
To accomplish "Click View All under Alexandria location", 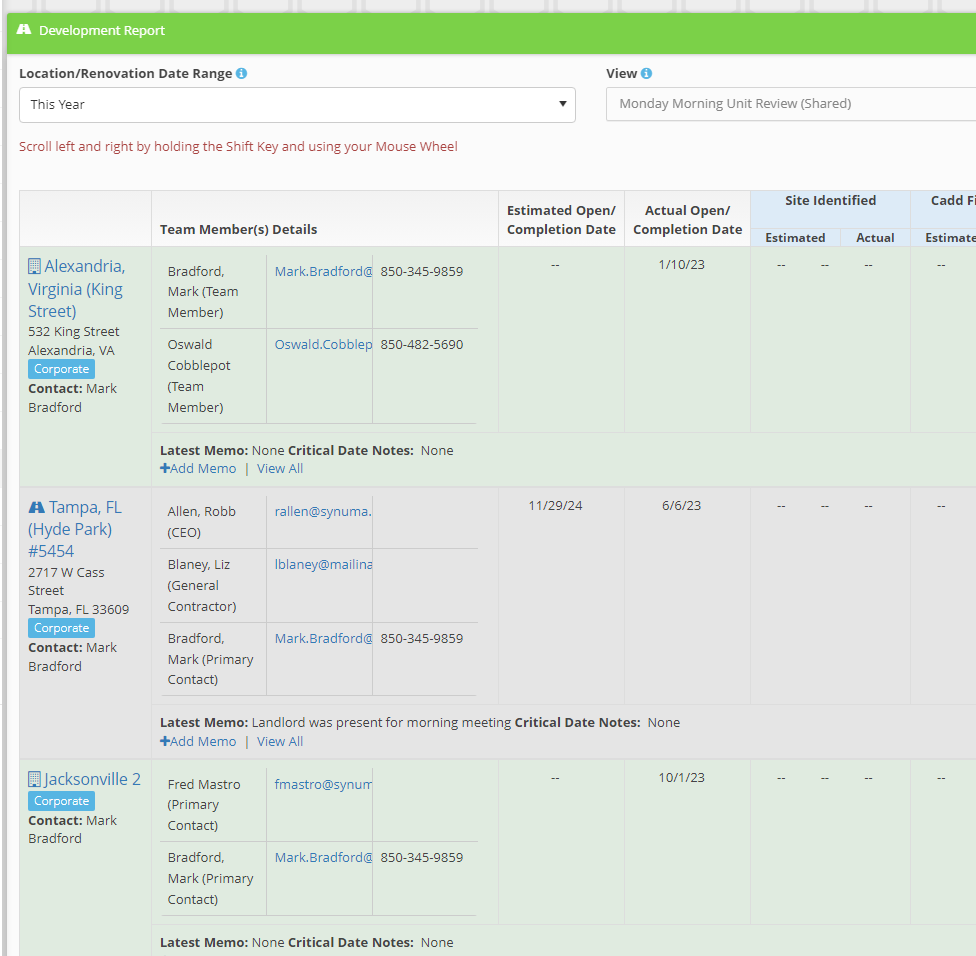I will pos(280,469).
